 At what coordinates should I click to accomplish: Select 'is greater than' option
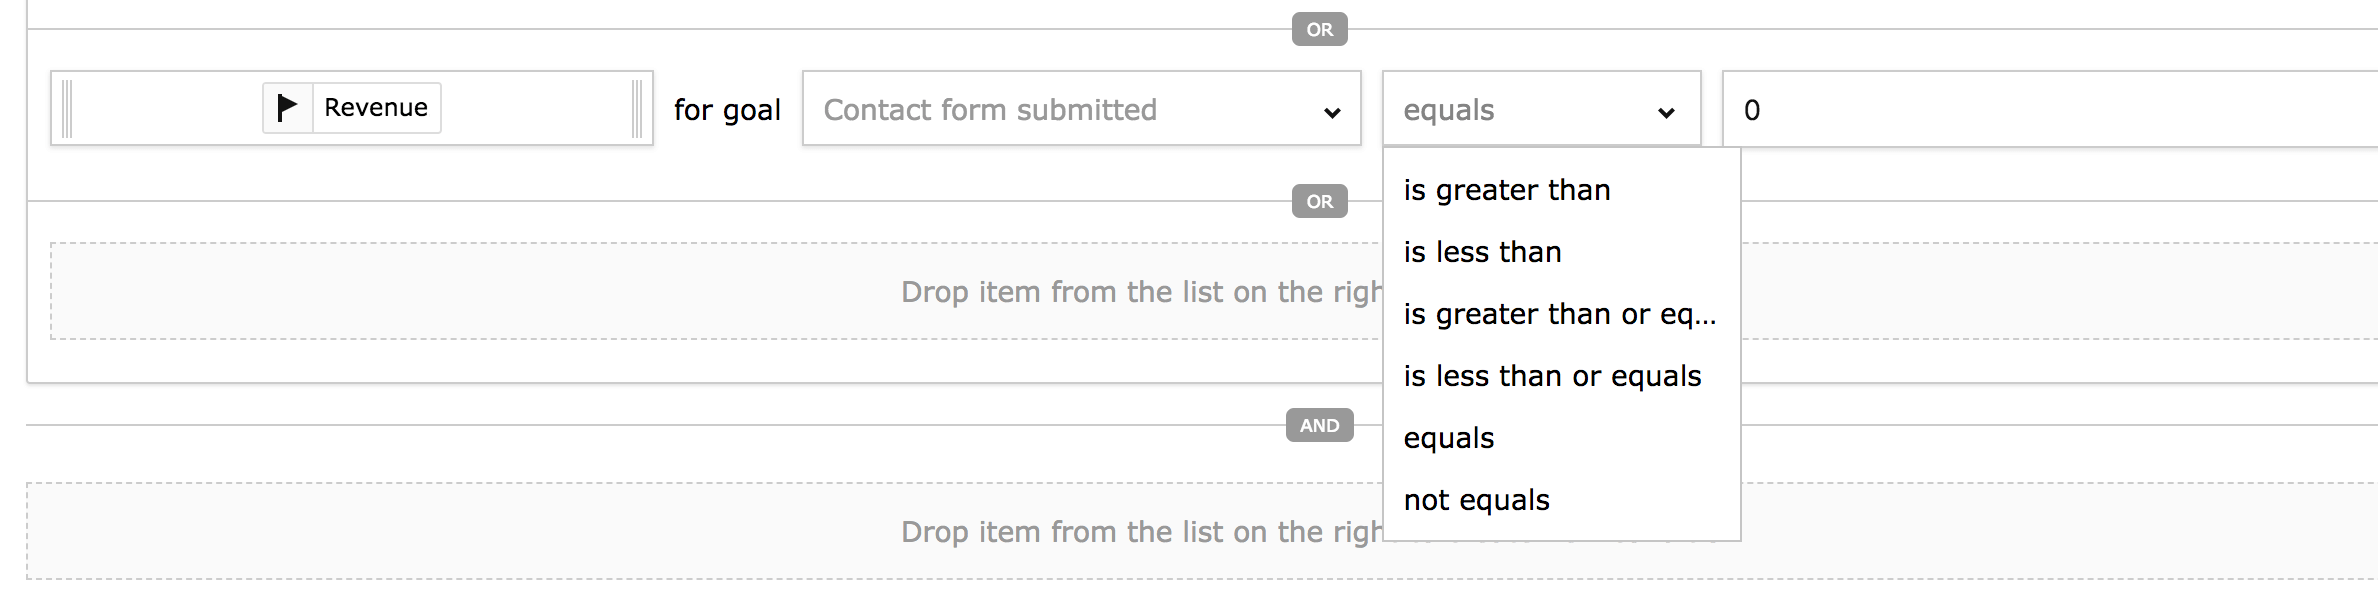[x=1507, y=190]
